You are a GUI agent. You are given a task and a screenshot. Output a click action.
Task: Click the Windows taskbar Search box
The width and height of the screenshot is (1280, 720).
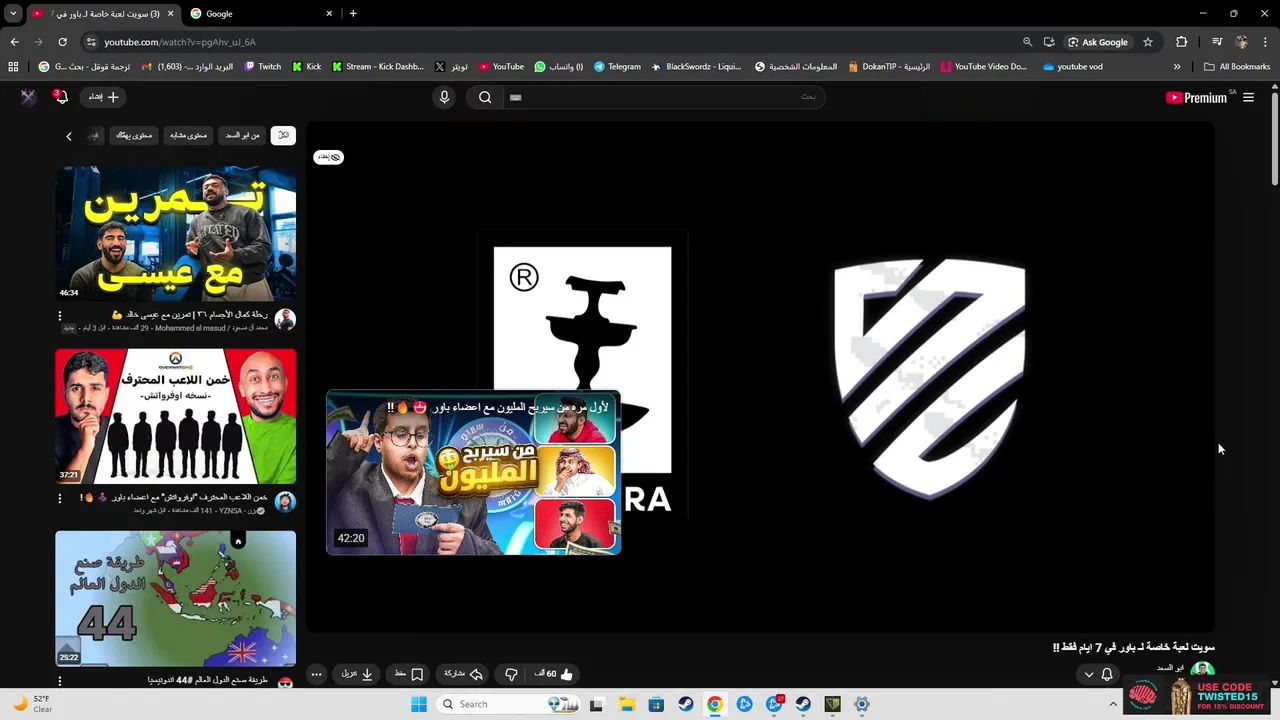(510, 704)
